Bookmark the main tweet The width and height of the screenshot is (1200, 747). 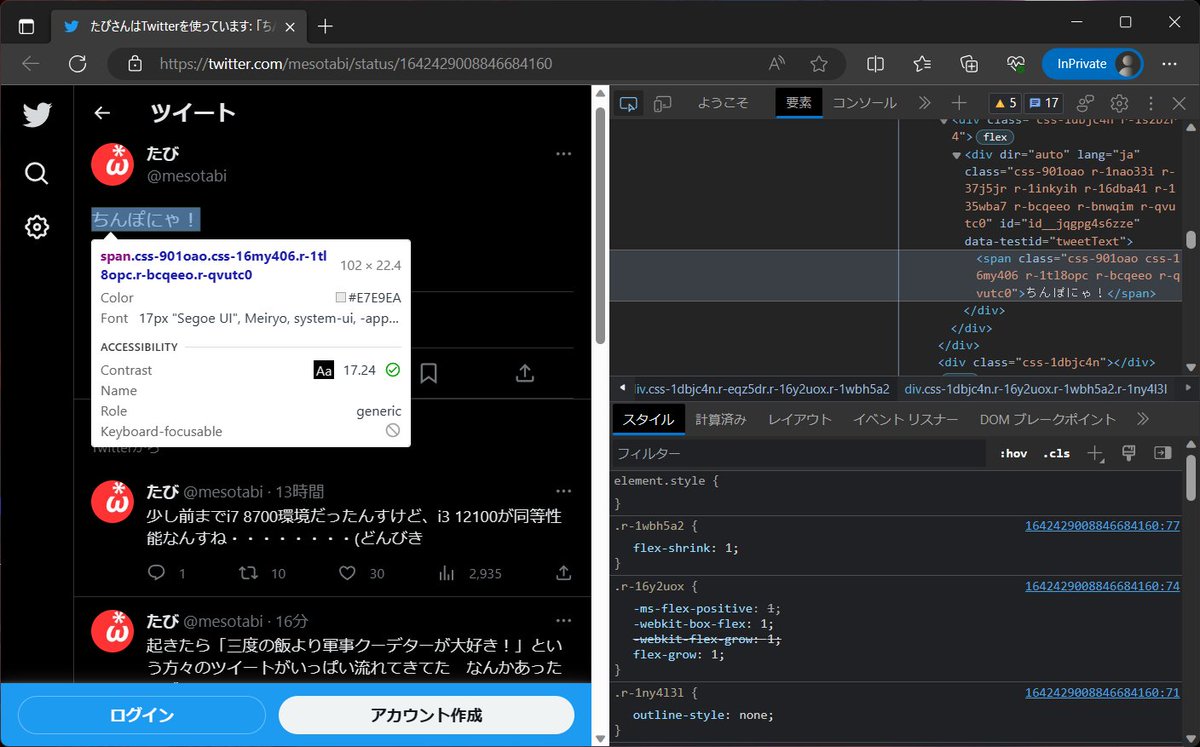coord(428,373)
